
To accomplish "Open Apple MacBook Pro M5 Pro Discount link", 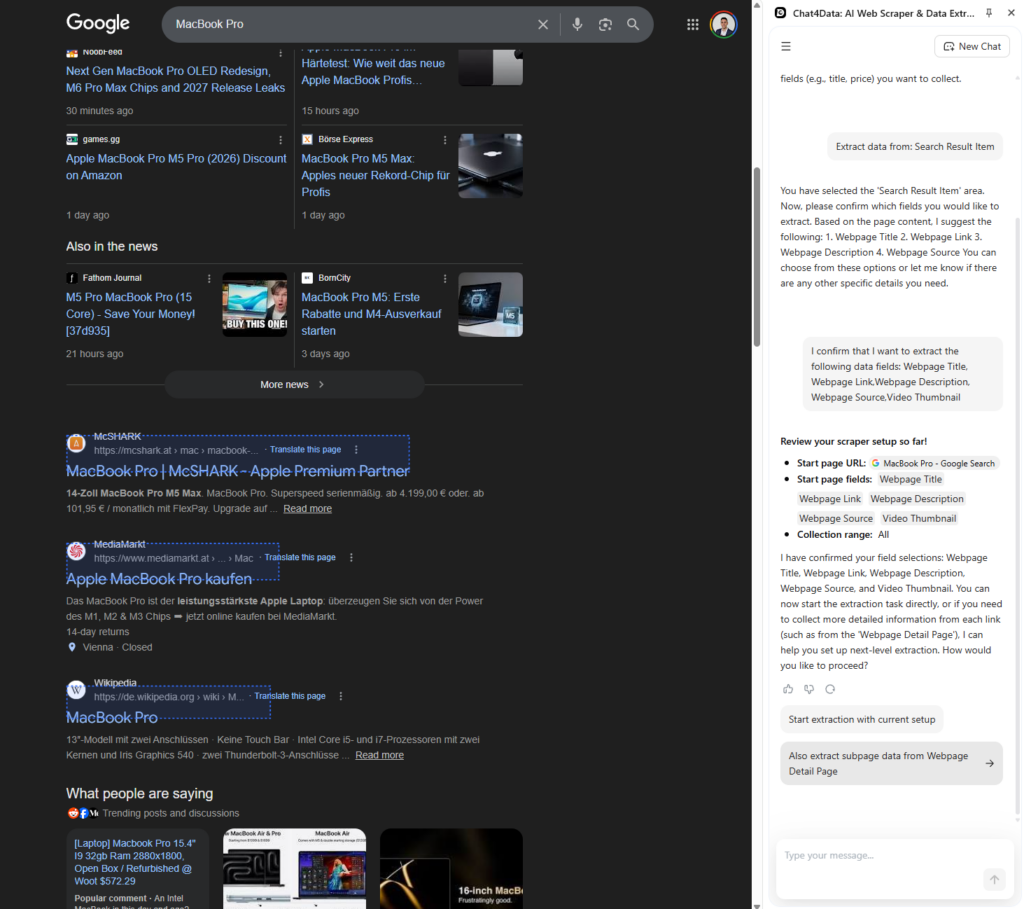I will [x=176, y=167].
